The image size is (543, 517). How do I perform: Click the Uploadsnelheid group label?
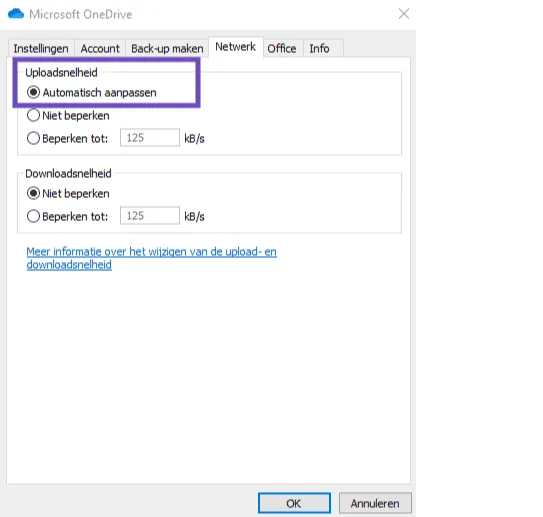tap(61, 72)
